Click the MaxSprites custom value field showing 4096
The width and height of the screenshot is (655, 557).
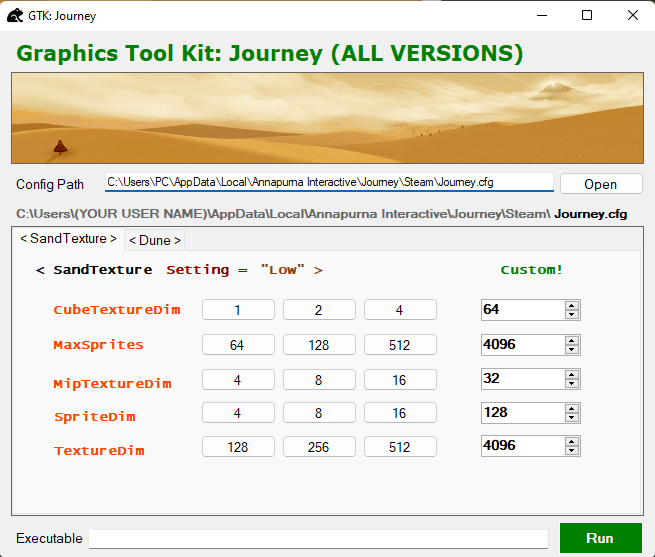[x=522, y=345]
